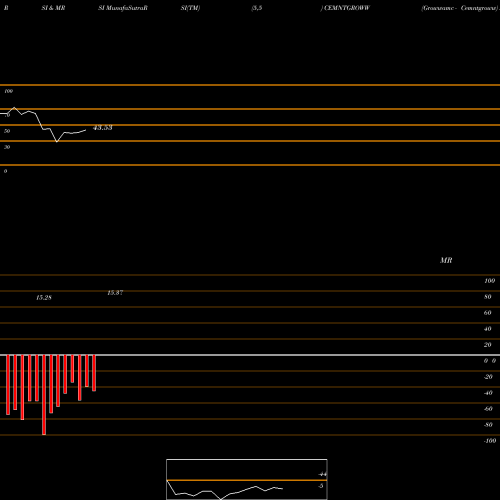
Task: Click the 43.53 RSI value label
Action: [x=103, y=128]
